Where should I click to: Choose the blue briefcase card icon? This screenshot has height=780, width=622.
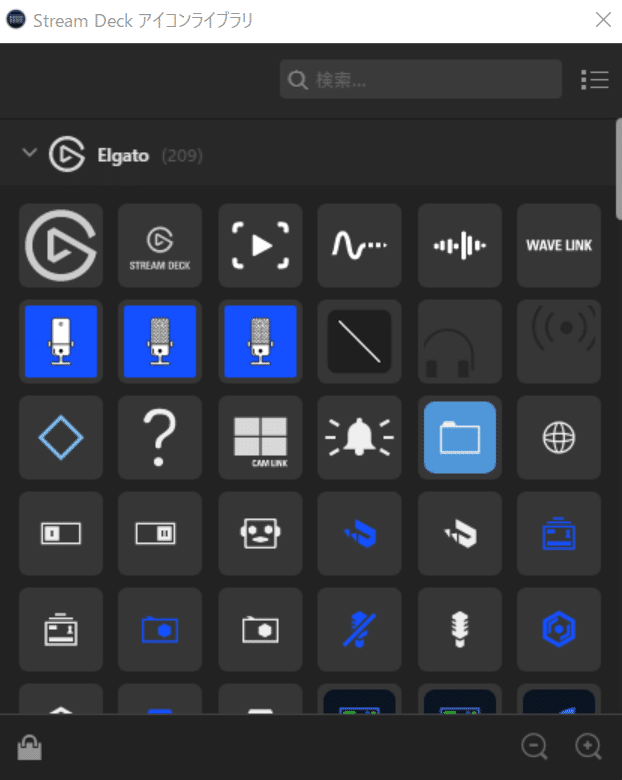click(x=559, y=533)
